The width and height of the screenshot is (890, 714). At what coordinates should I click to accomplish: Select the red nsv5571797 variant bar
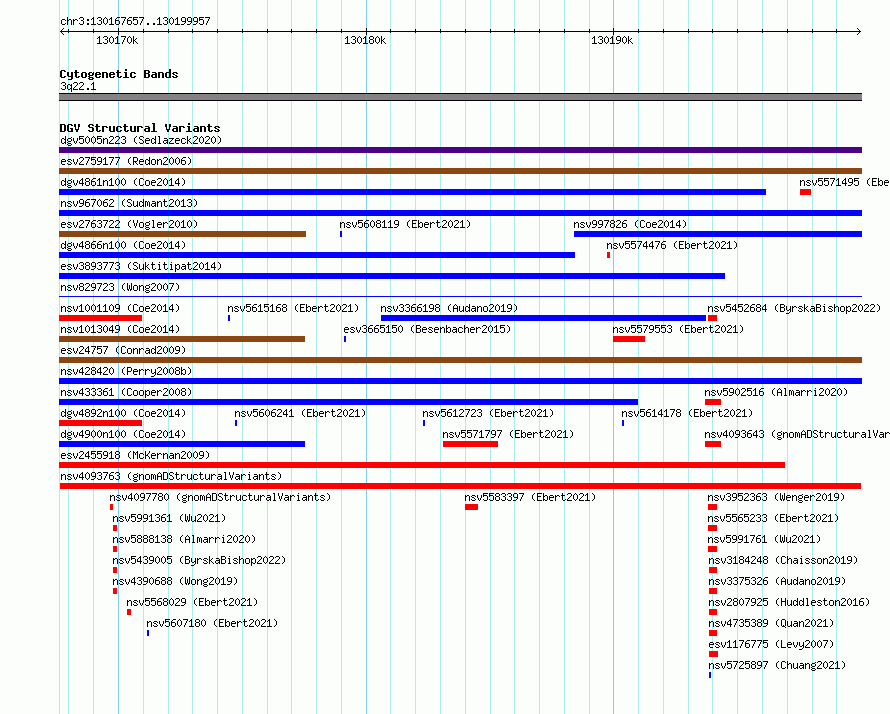point(470,444)
